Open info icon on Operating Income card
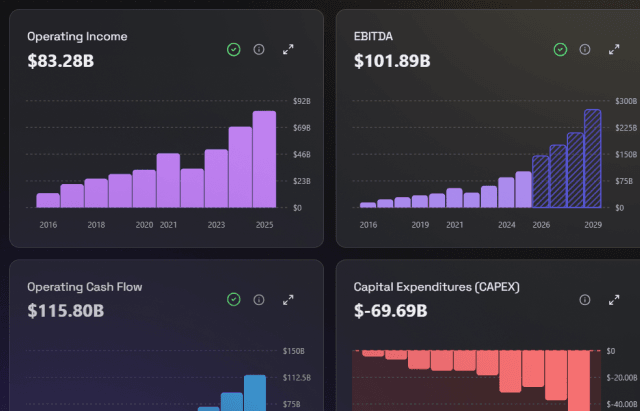640x411 pixels. (x=259, y=49)
